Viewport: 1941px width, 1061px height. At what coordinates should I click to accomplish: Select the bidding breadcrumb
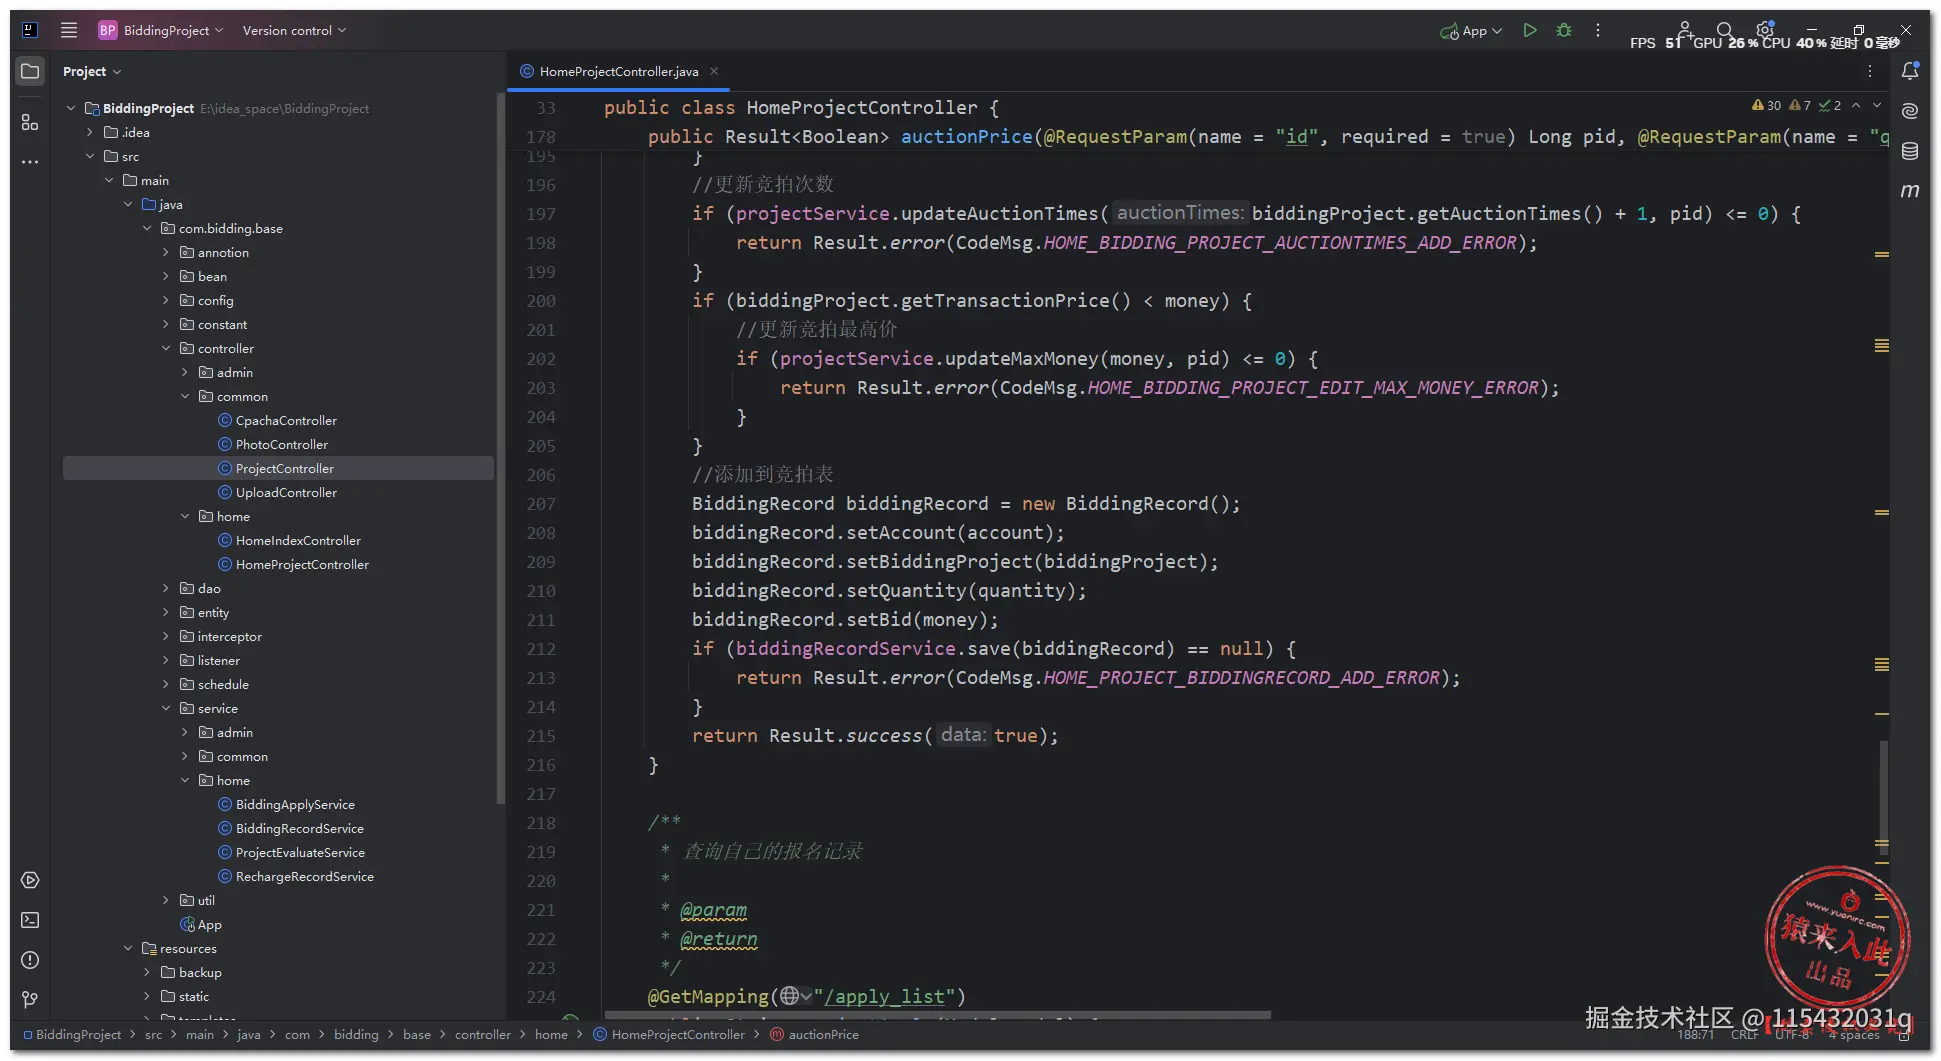pos(356,1034)
